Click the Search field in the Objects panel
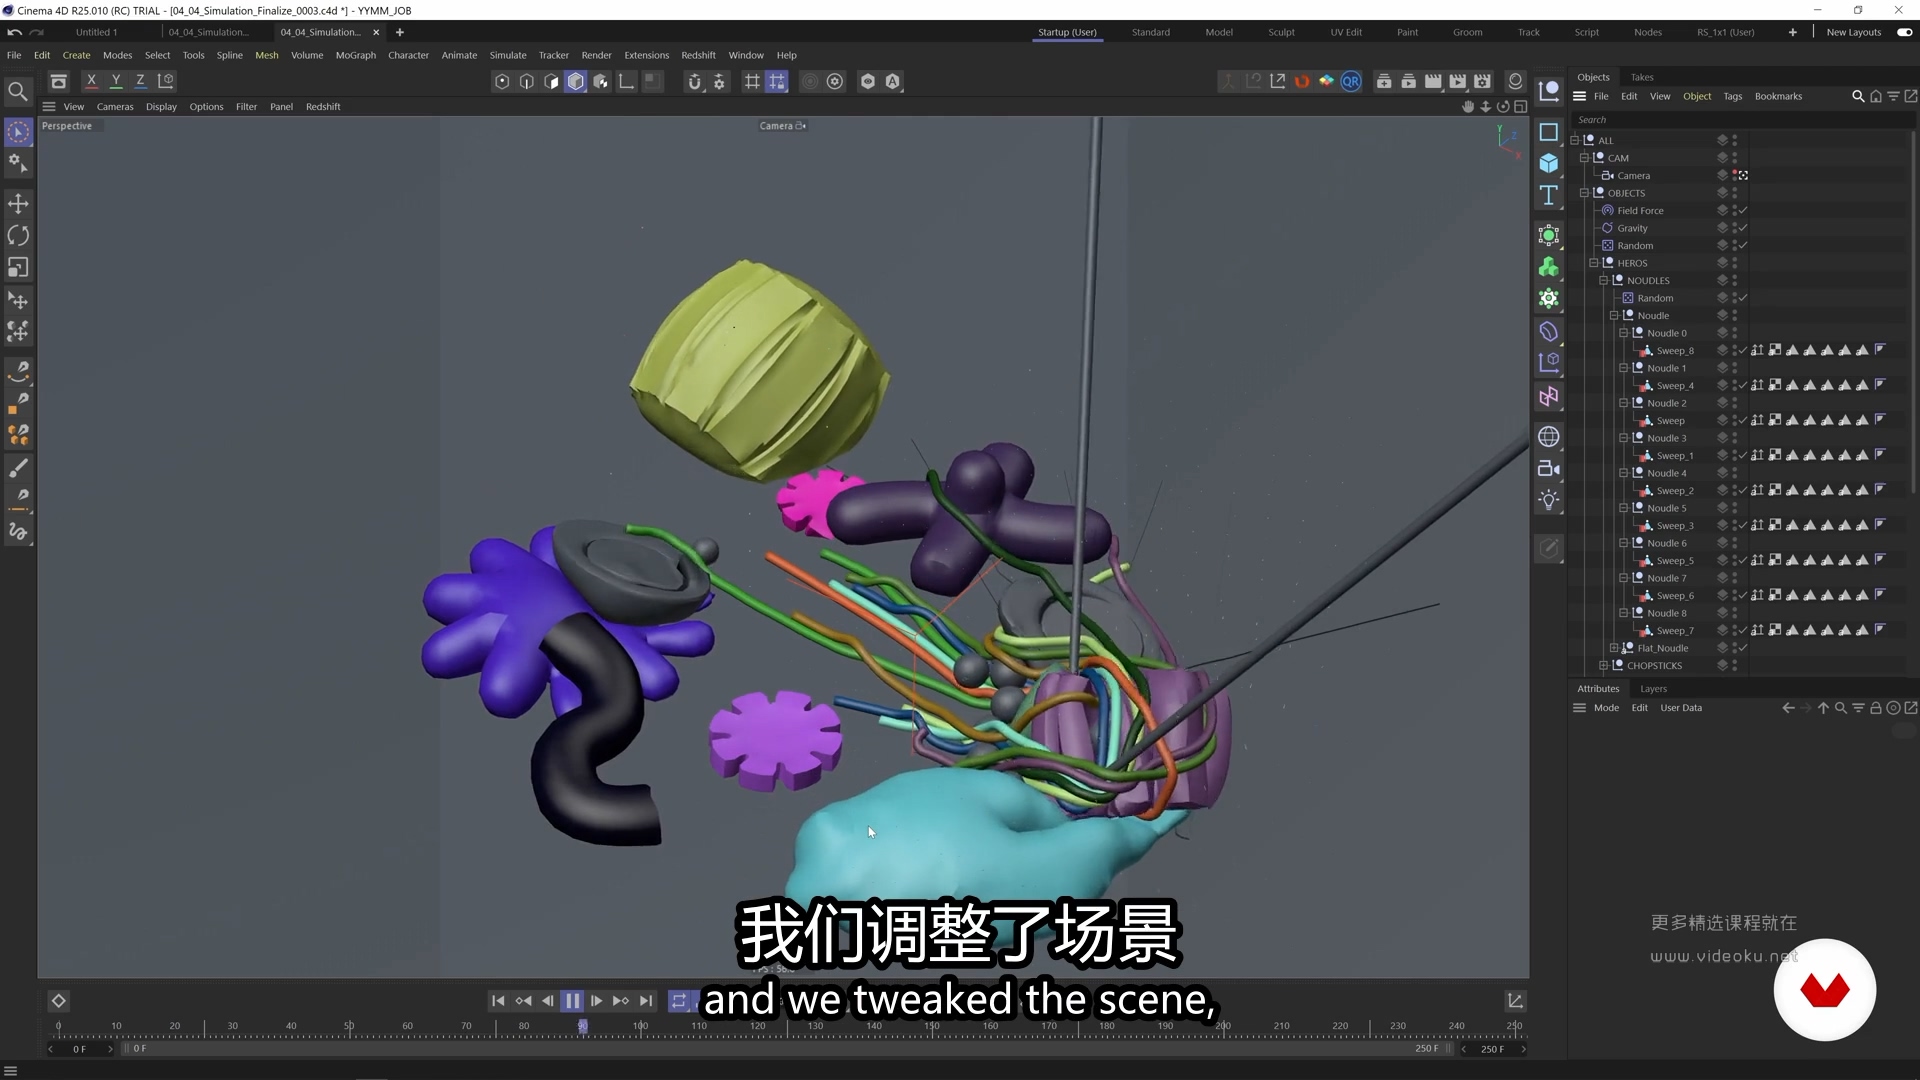Viewport: 1920px width, 1080px height. 1740,119
